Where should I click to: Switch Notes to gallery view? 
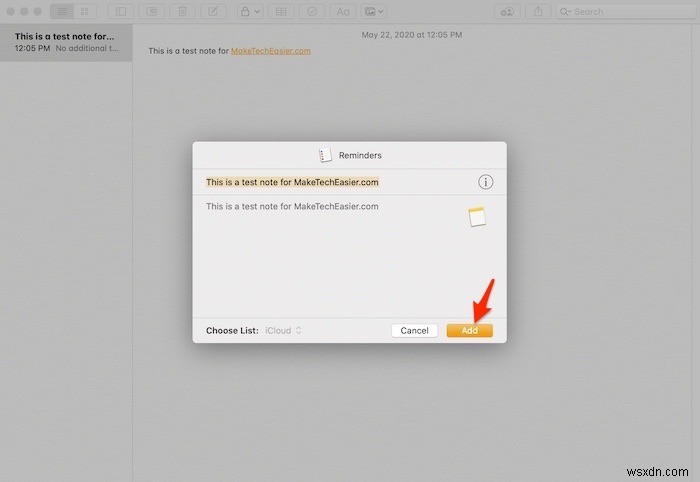(85, 12)
